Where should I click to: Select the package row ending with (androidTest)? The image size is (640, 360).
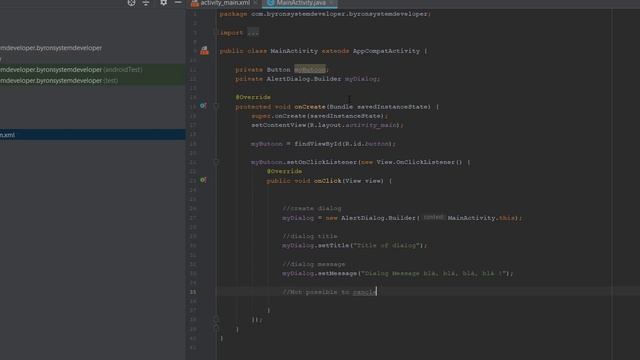coord(93,70)
